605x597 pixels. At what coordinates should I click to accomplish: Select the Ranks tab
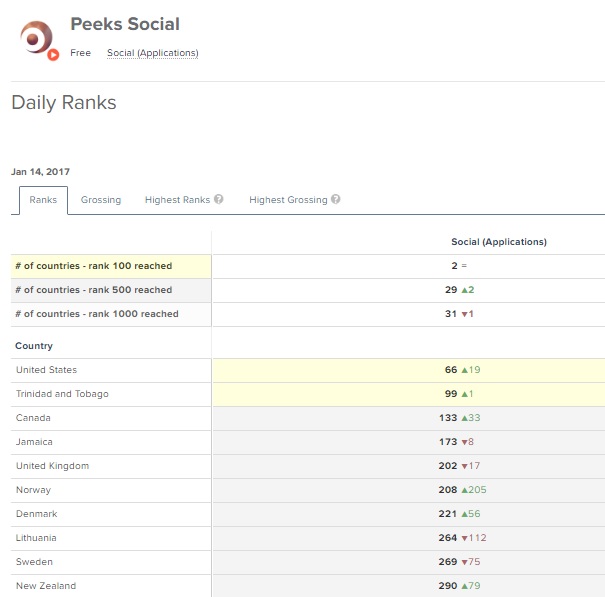pyautogui.click(x=43, y=200)
